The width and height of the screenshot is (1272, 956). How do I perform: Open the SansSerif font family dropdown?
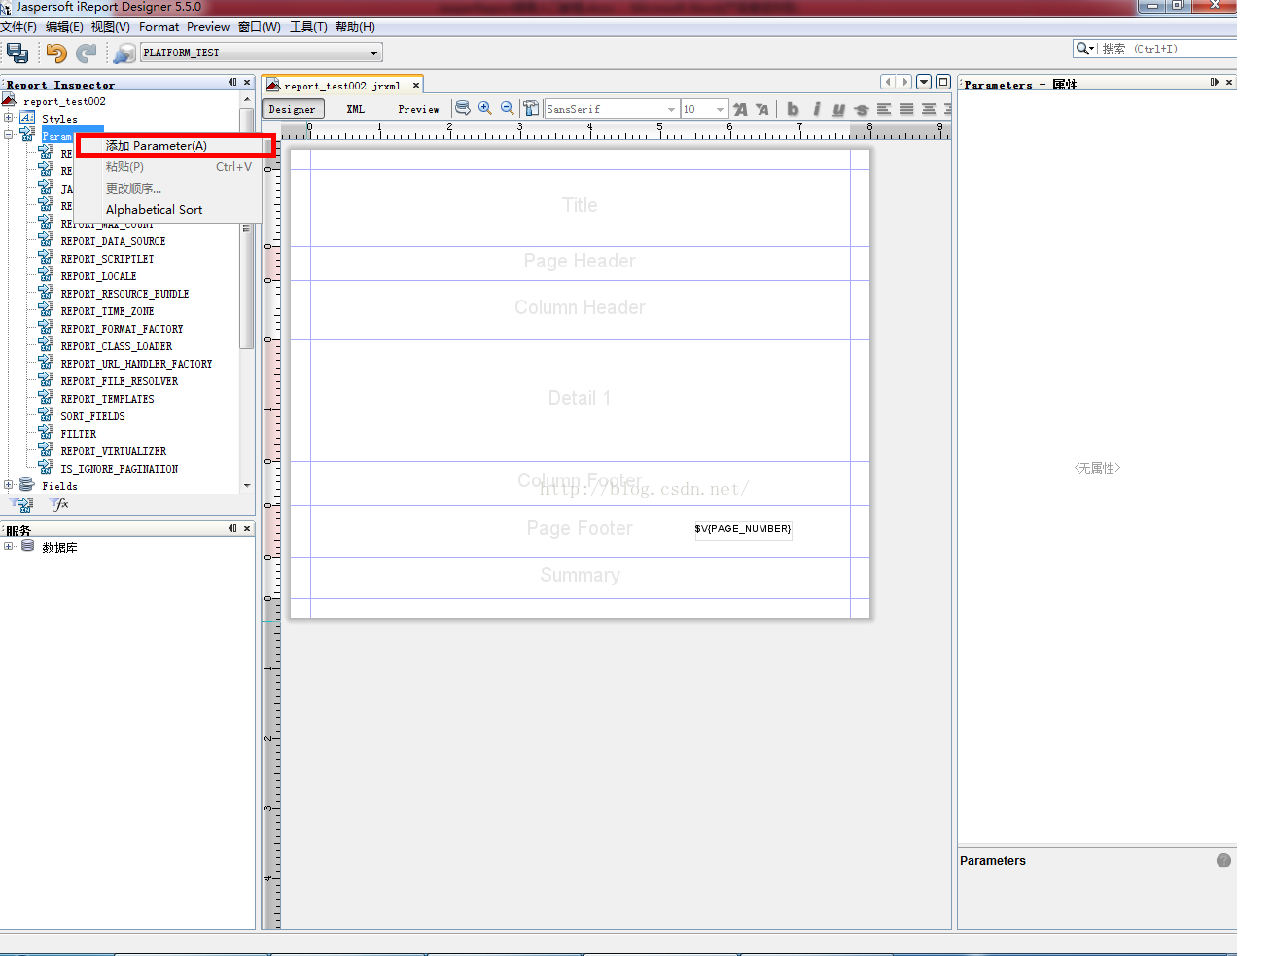click(x=671, y=109)
